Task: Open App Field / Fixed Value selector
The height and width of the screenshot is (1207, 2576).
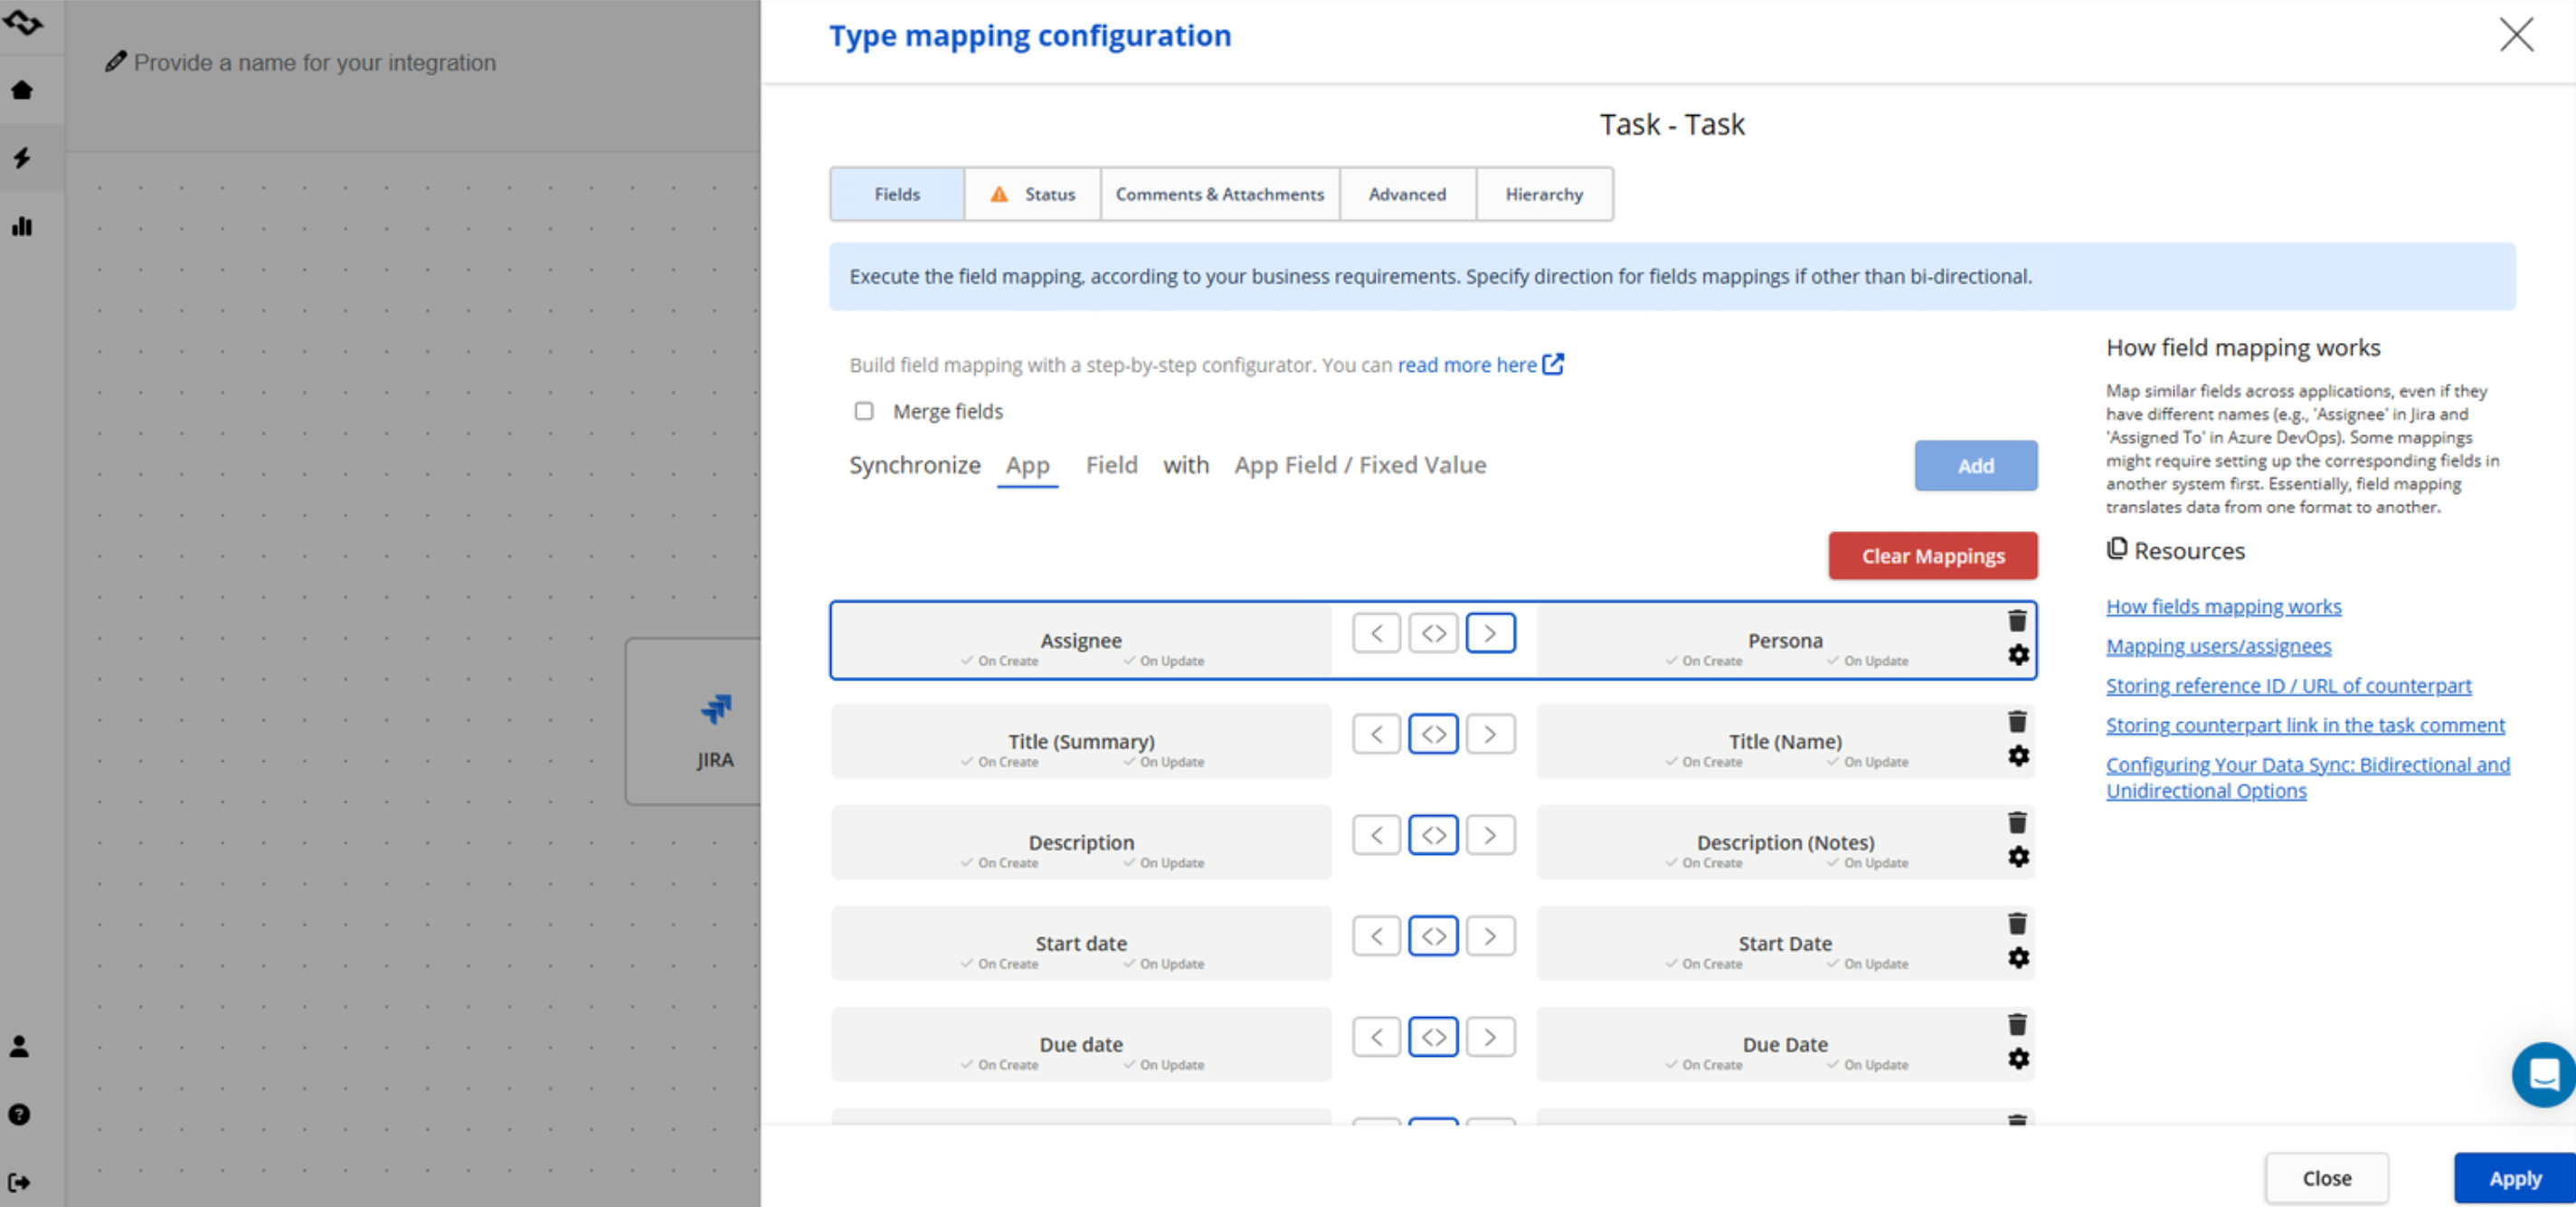Action: coord(1359,465)
